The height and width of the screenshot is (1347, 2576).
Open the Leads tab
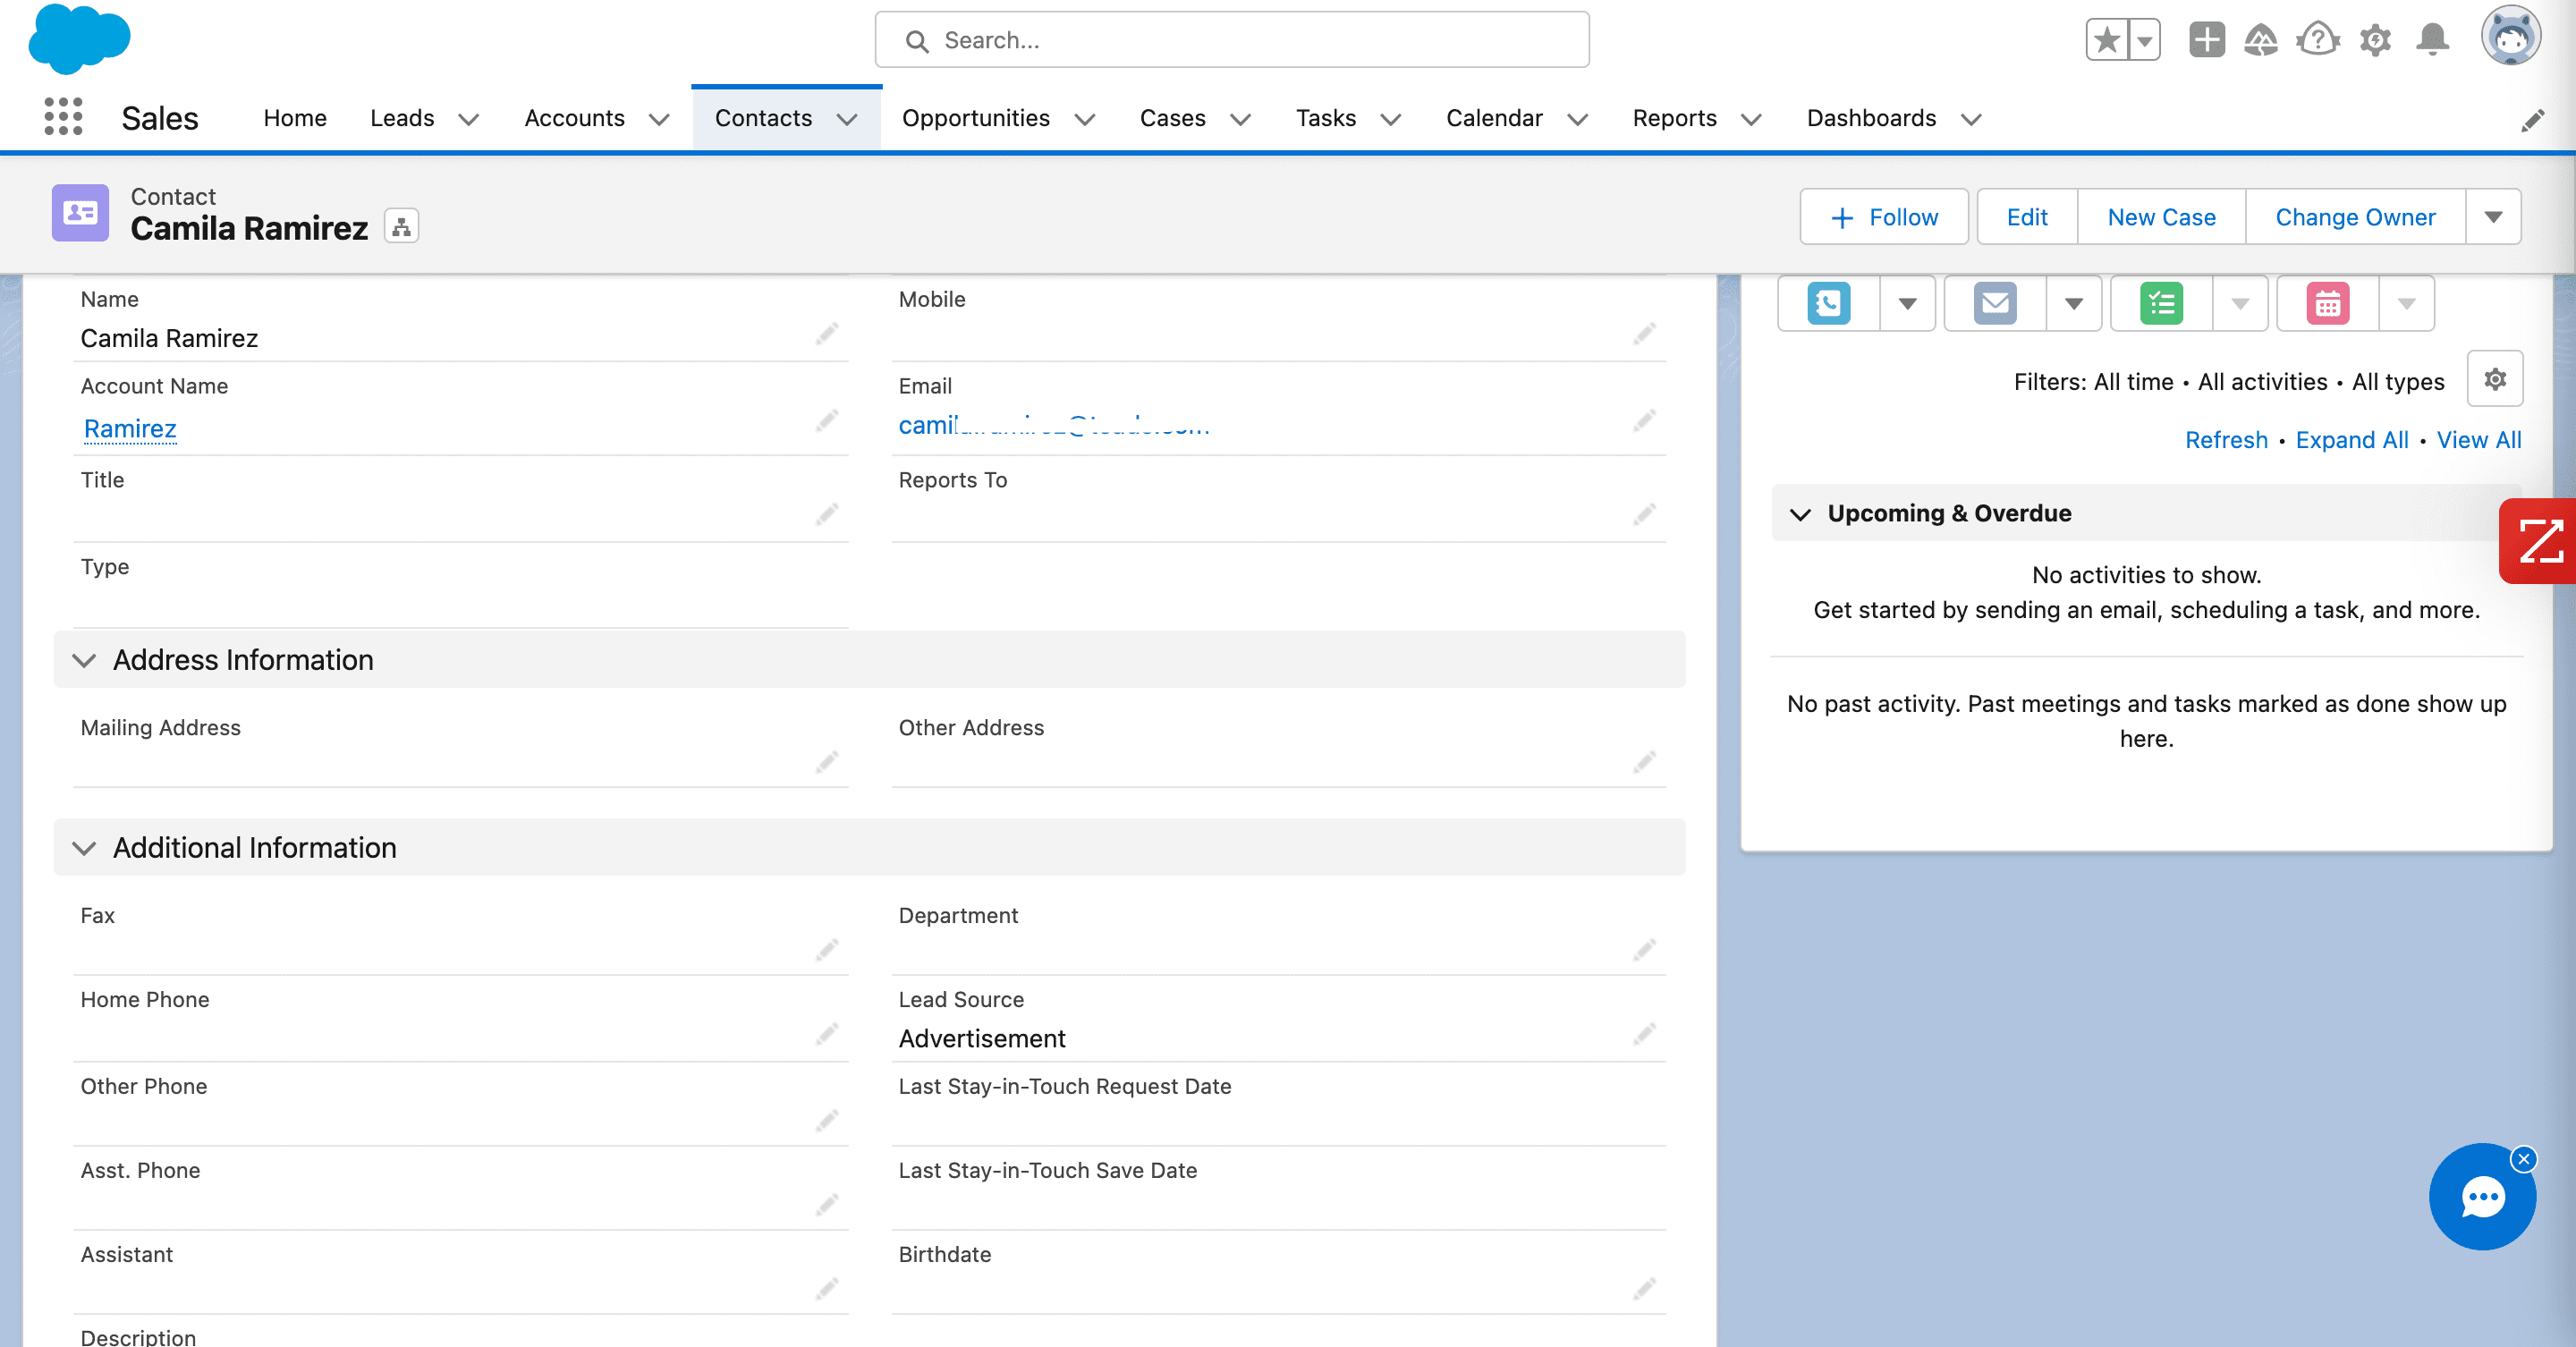(x=402, y=118)
